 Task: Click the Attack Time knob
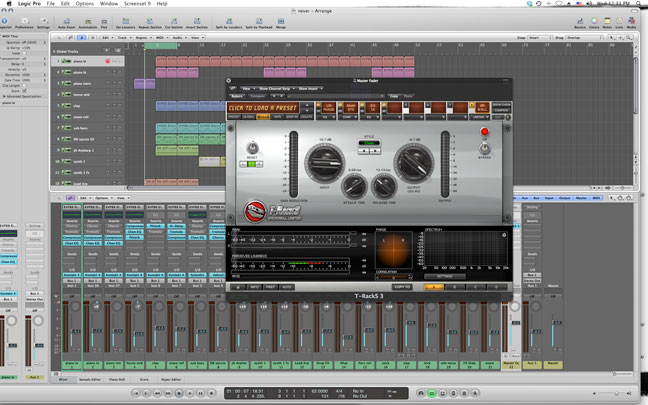(x=354, y=186)
